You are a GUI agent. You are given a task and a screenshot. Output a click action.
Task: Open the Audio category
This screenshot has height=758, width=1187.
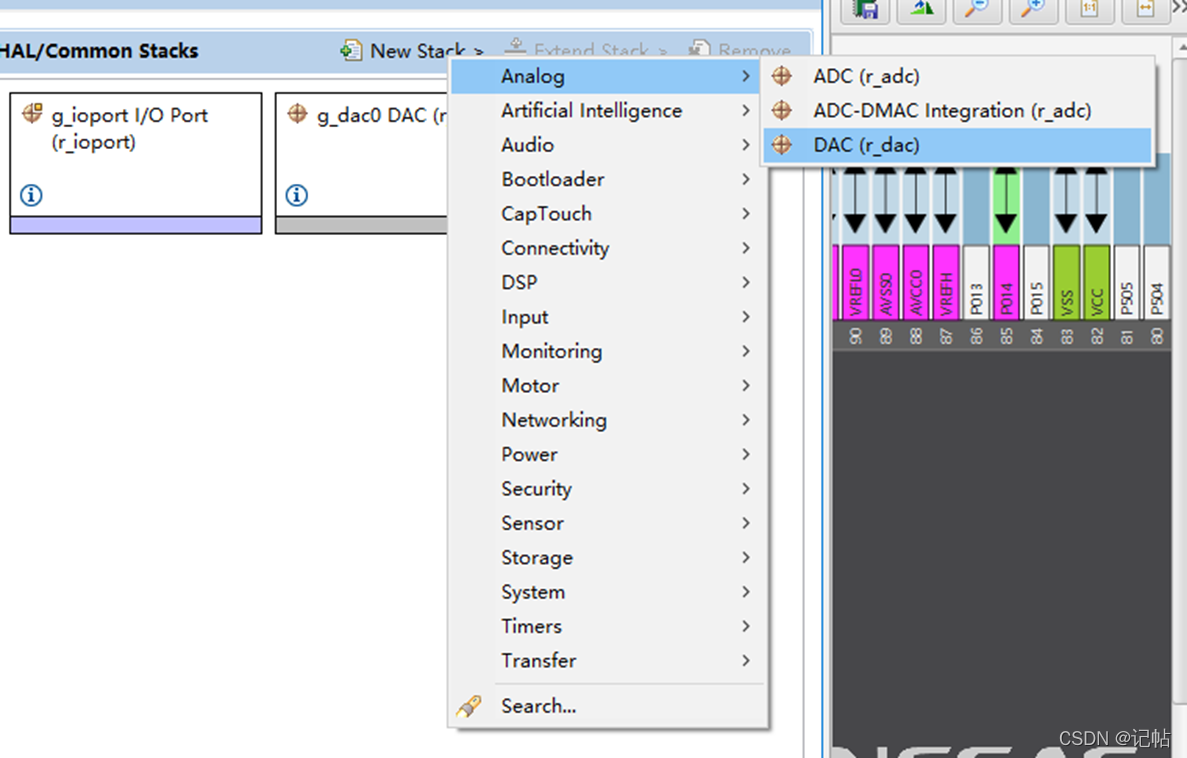click(x=606, y=145)
